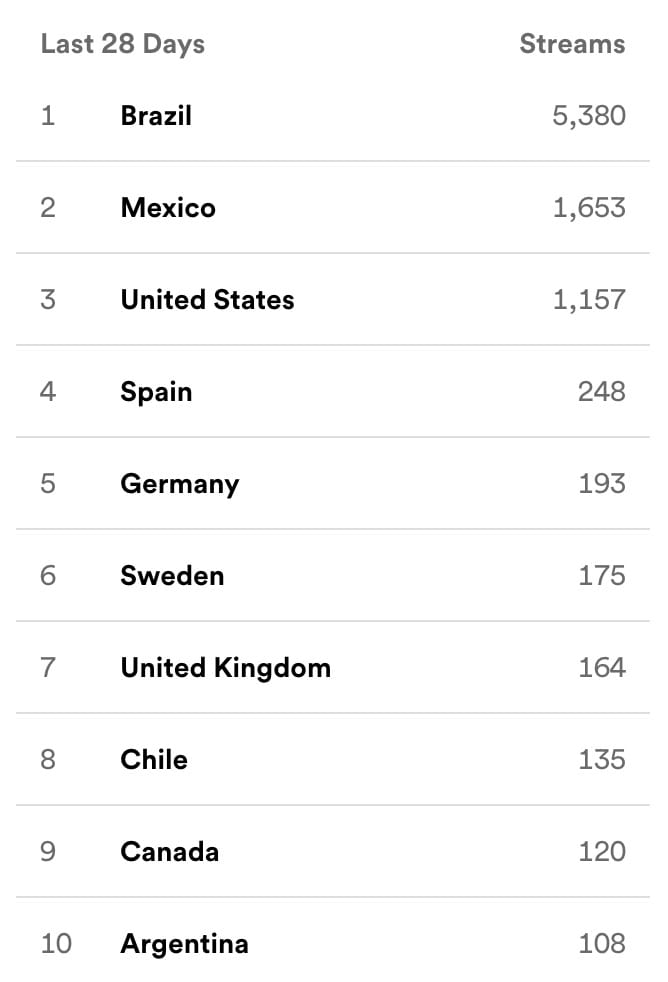Click Spain's 248 streams number
The image size is (668, 982).
pyautogui.click(x=602, y=392)
